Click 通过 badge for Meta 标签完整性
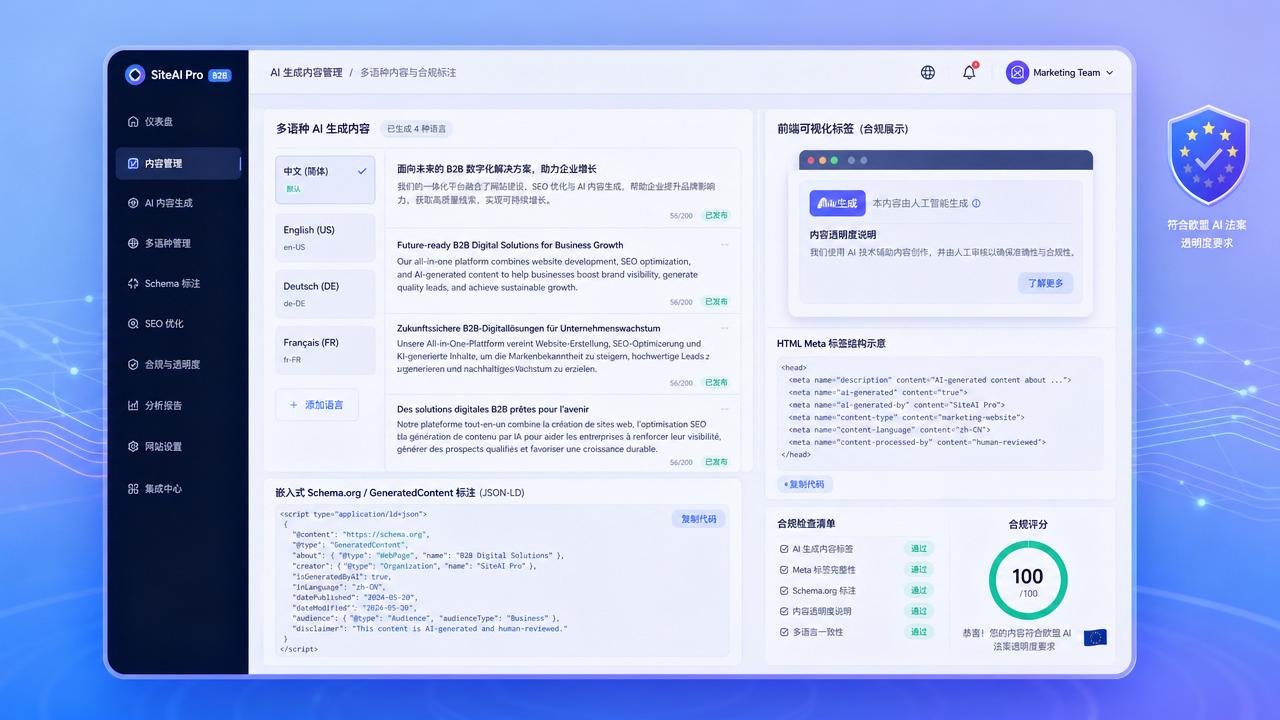 (918, 570)
